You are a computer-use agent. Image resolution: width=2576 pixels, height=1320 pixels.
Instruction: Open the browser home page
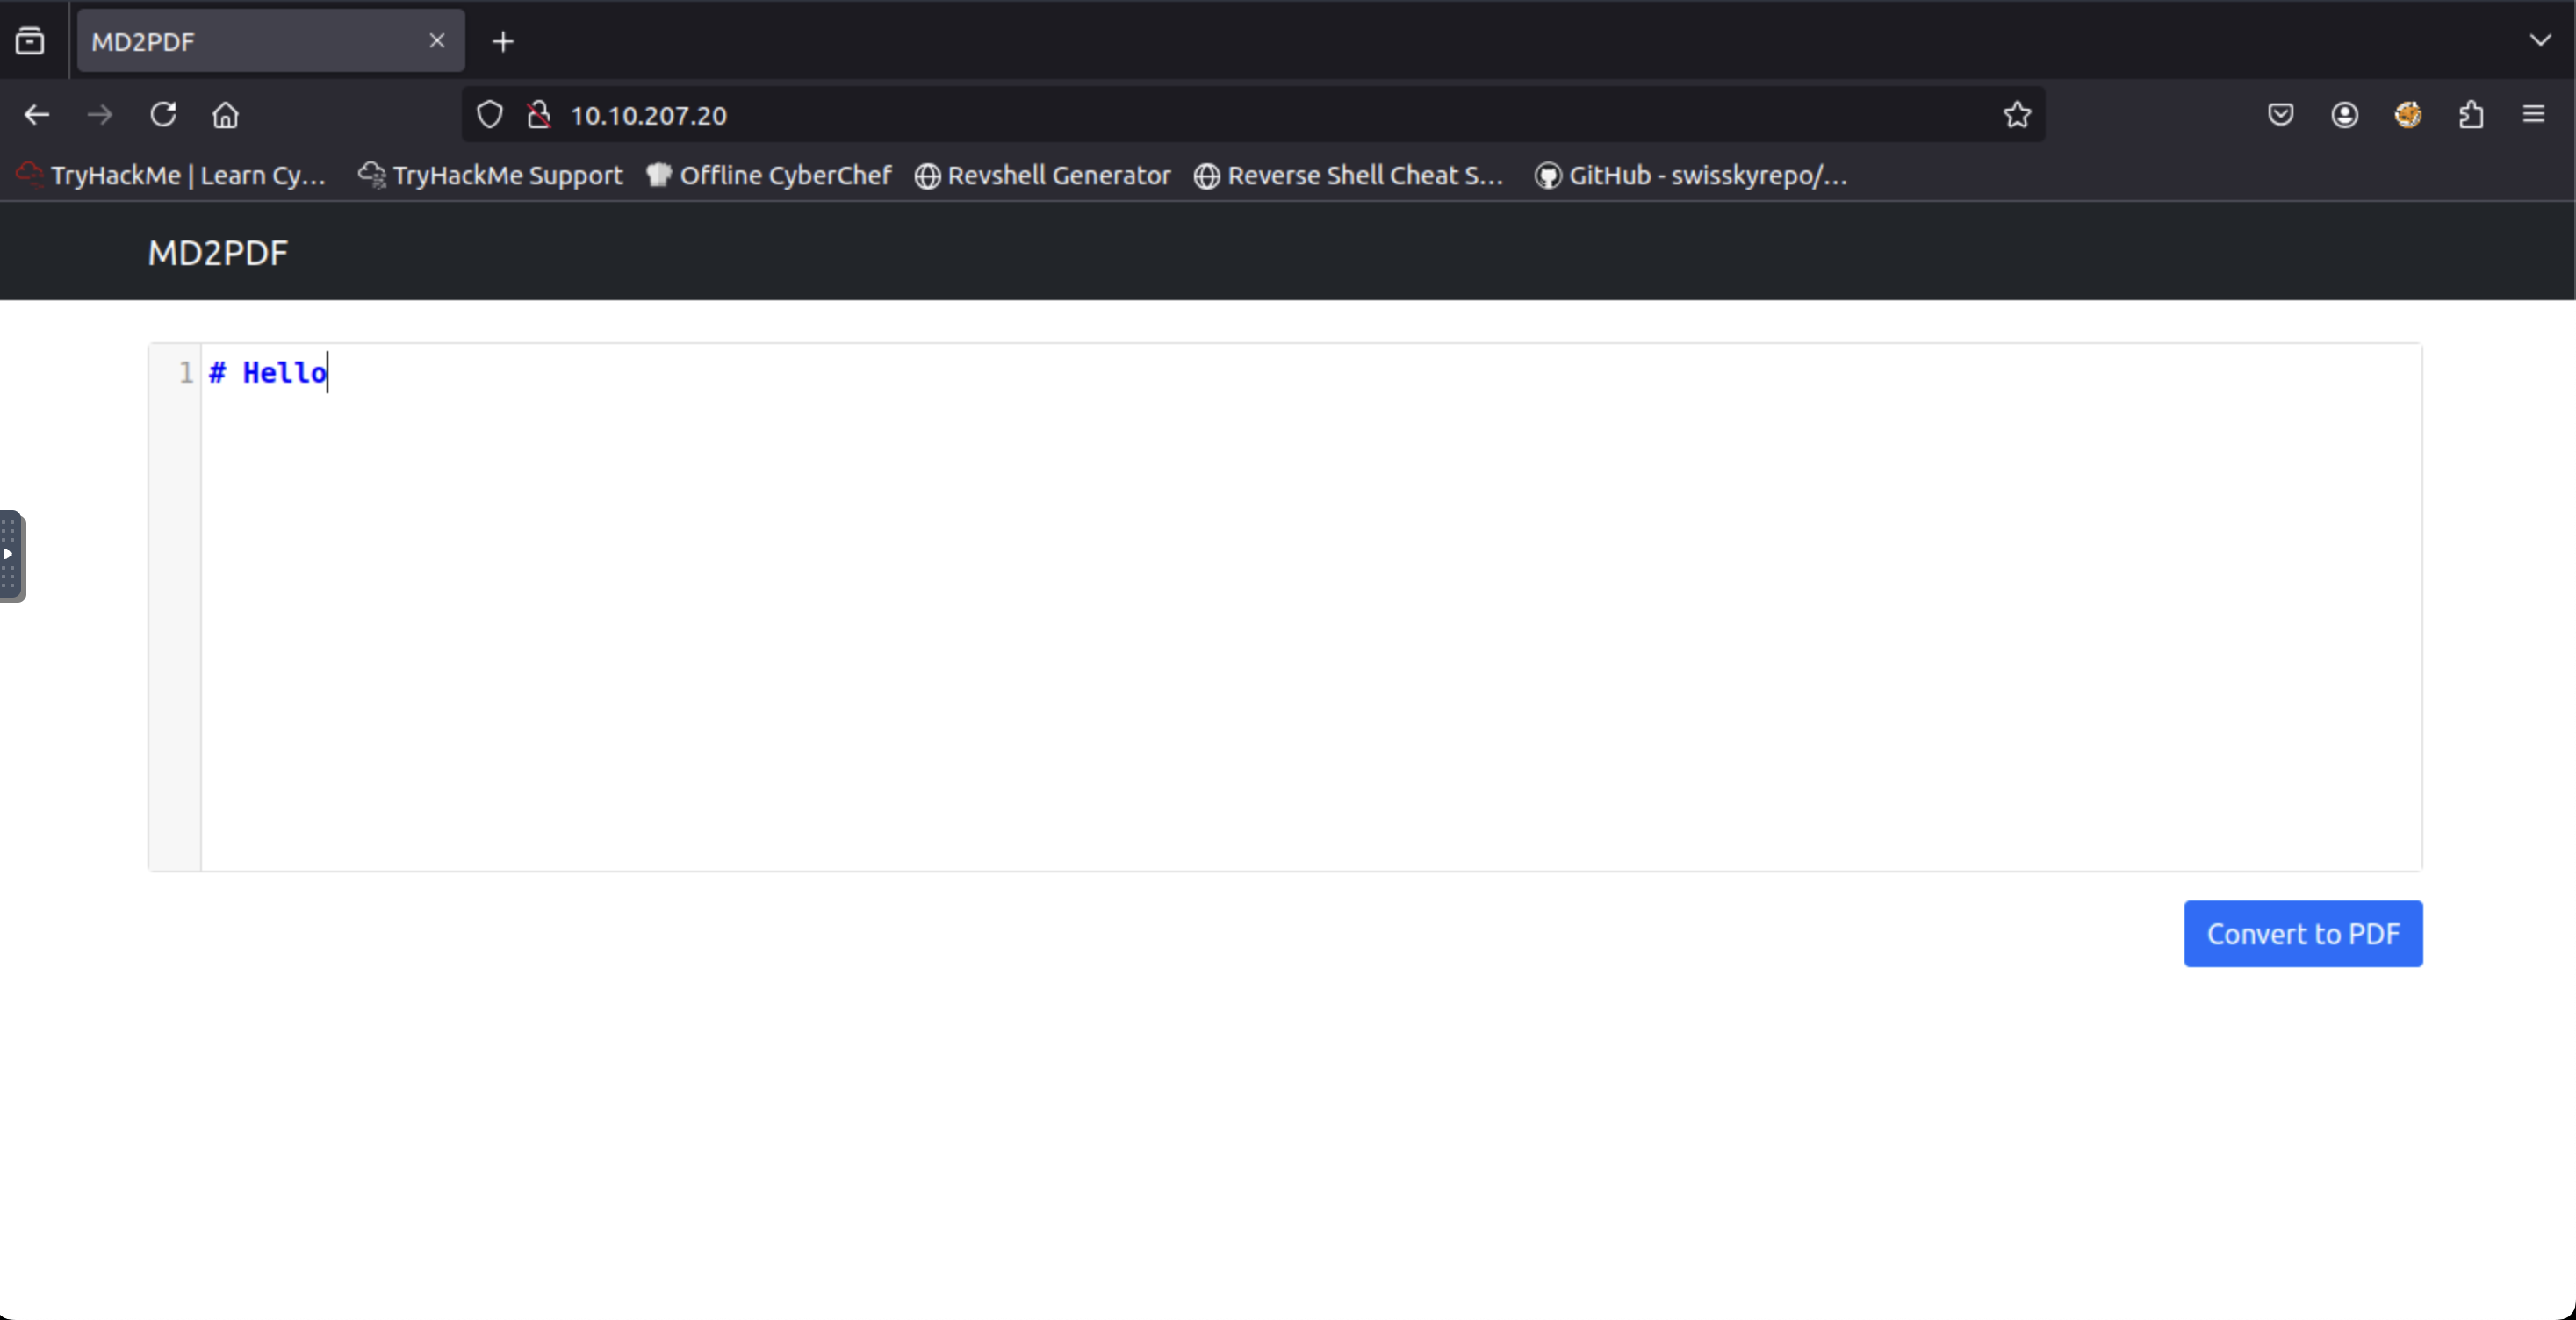(226, 115)
